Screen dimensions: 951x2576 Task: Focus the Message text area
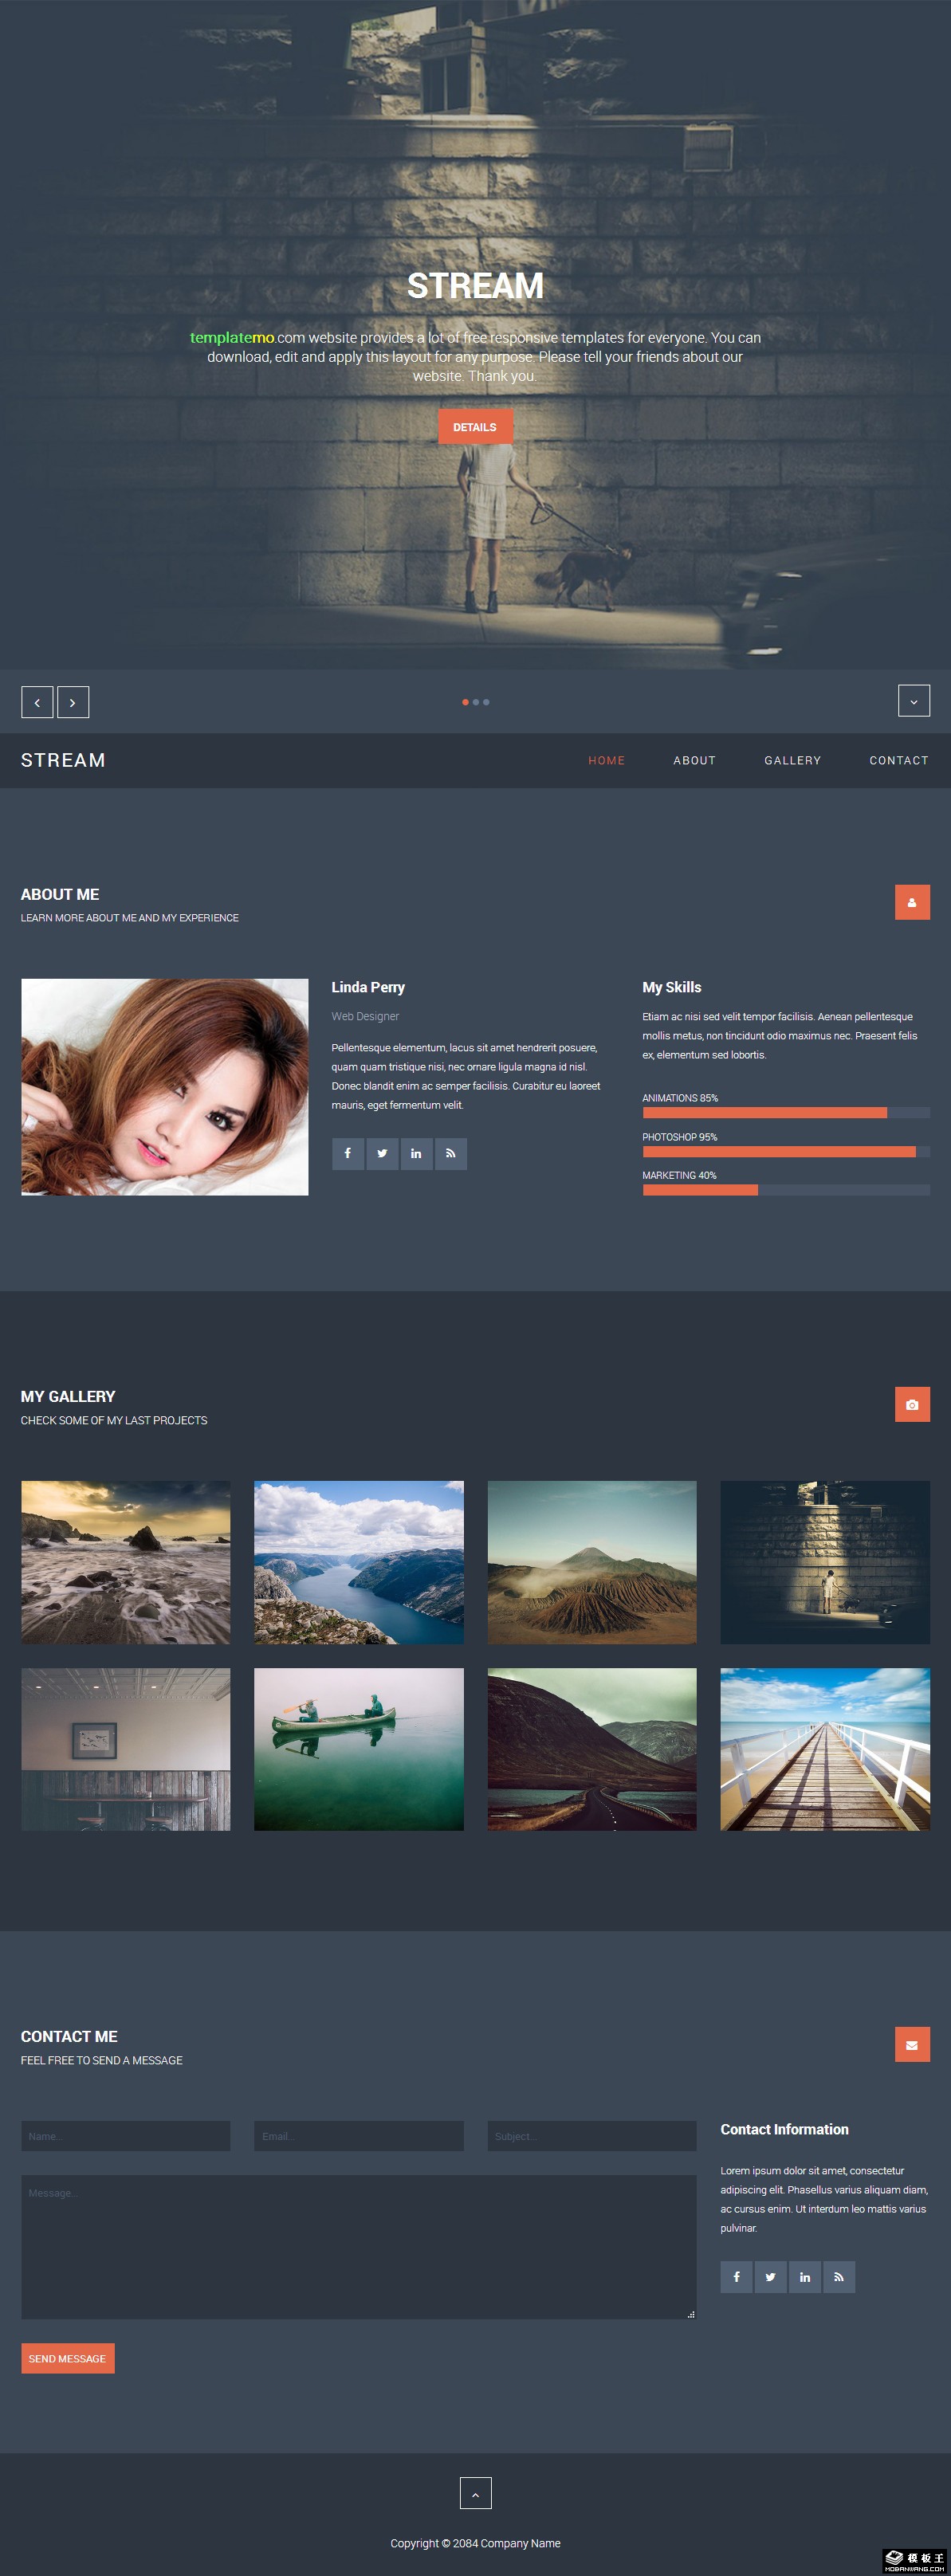click(359, 2247)
